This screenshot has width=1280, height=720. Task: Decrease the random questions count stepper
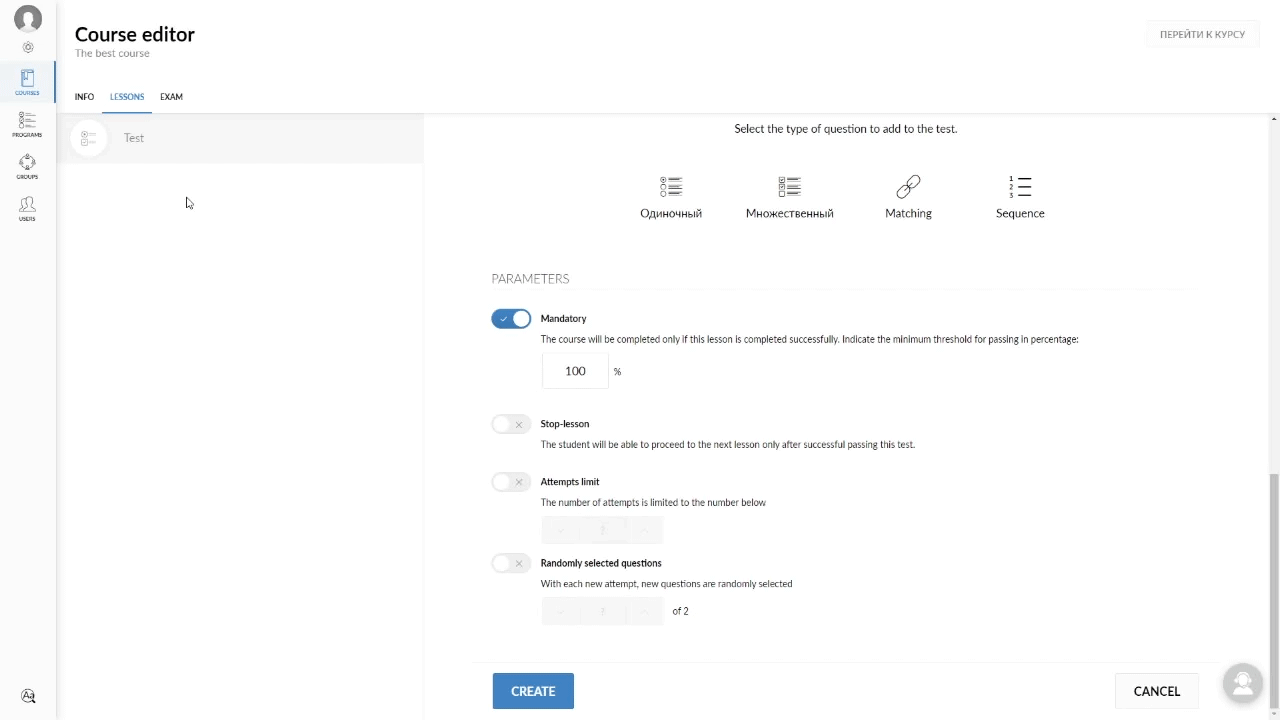click(561, 611)
